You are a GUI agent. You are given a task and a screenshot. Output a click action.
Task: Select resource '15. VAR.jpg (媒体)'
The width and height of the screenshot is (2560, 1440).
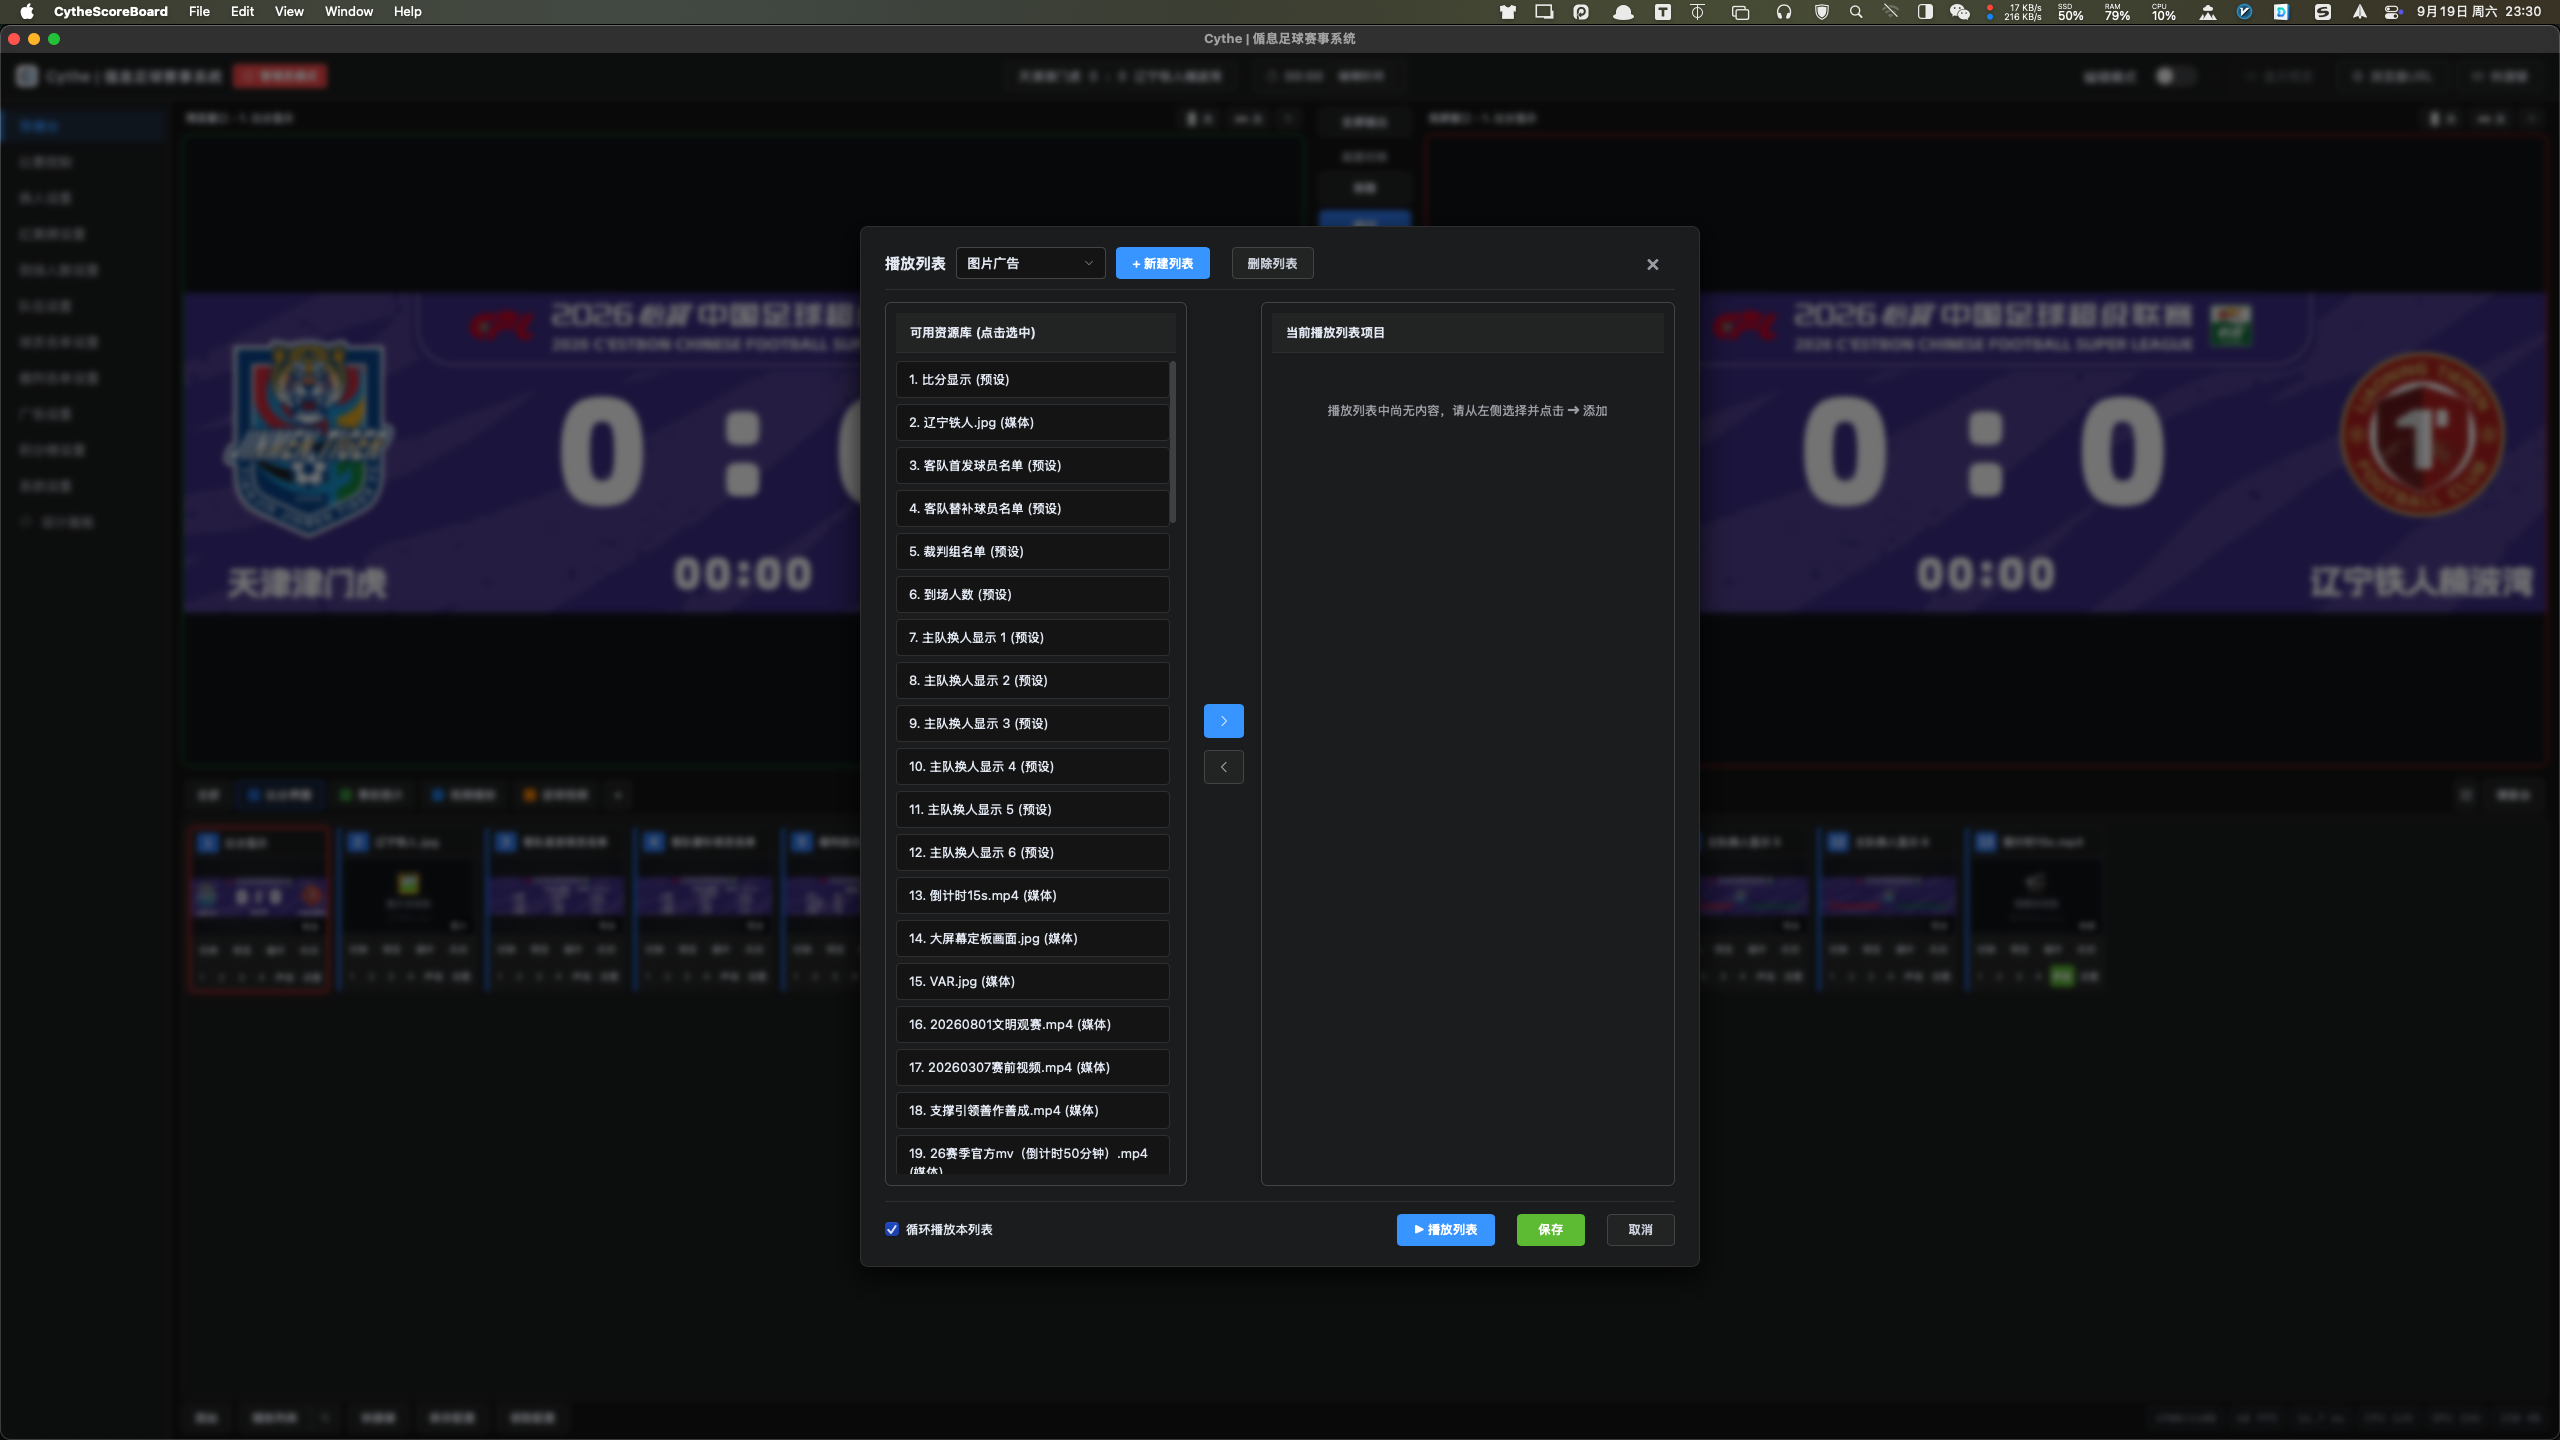pyautogui.click(x=1032, y=981)
